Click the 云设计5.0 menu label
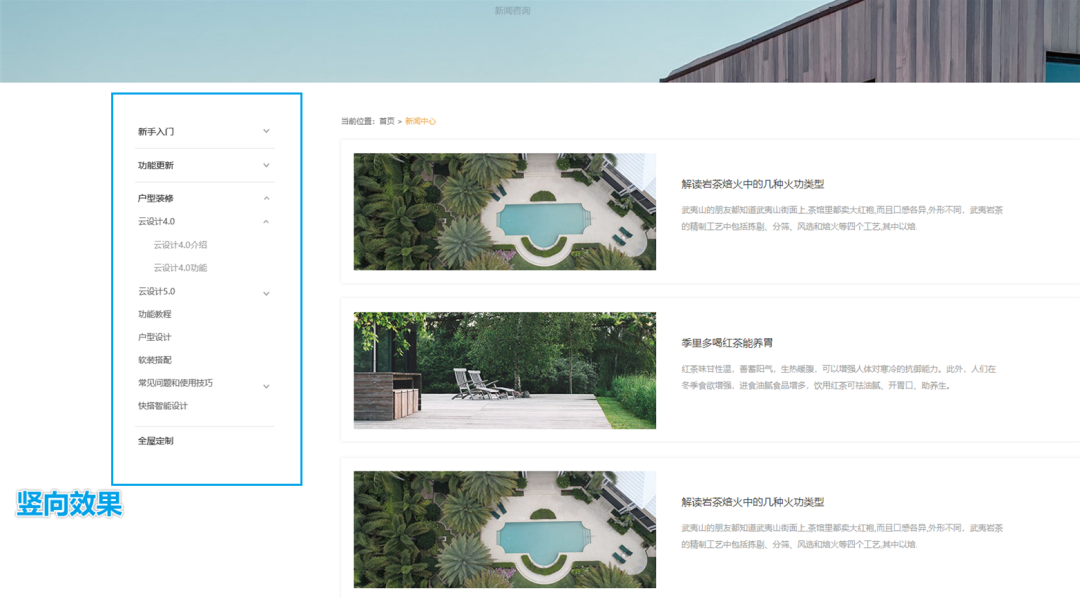This screenshot has width=1080, height=599. [x=157, y=291]
